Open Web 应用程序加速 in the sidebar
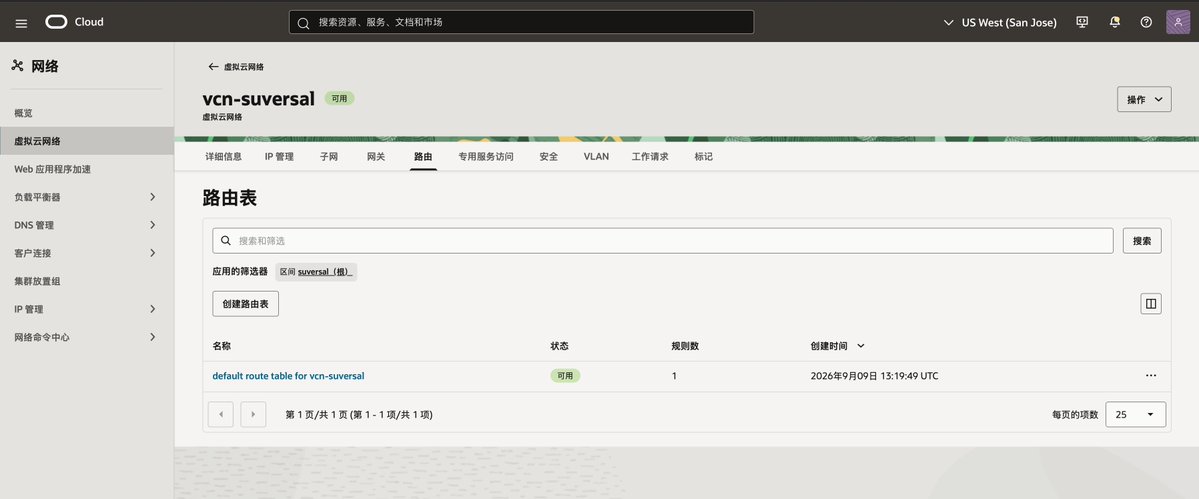 86,169
